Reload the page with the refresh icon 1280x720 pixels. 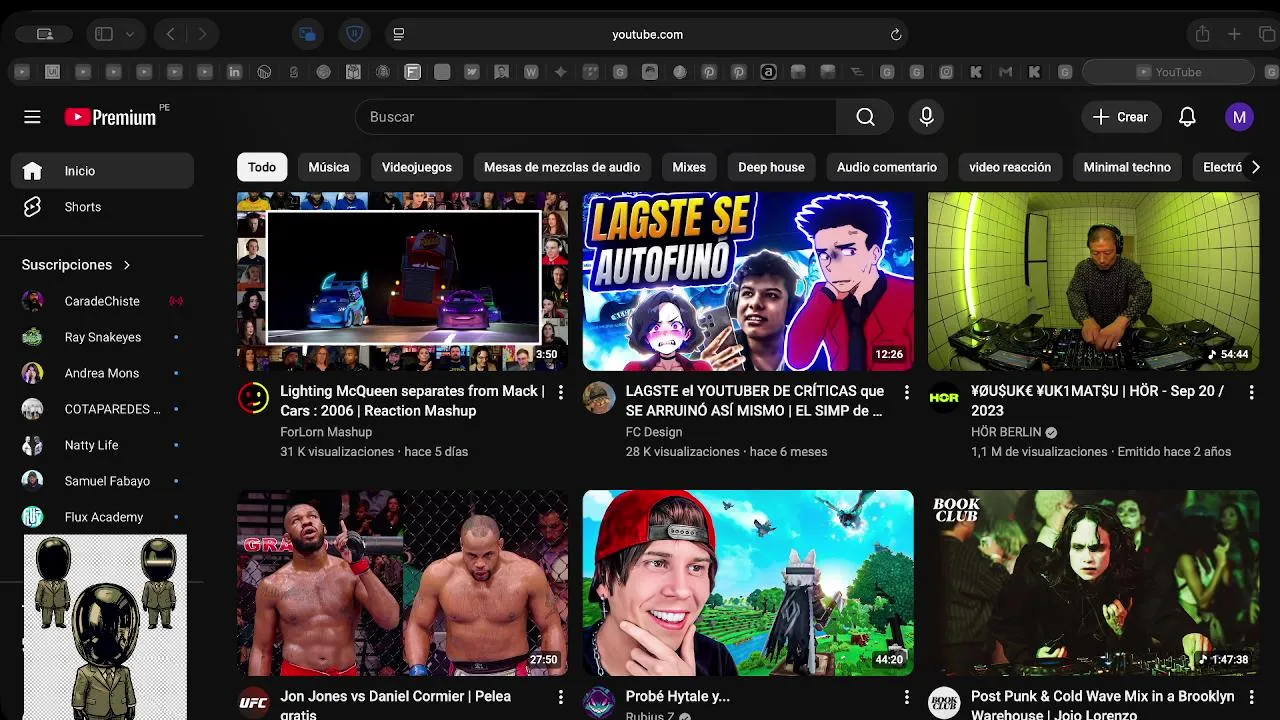[896, 34]
